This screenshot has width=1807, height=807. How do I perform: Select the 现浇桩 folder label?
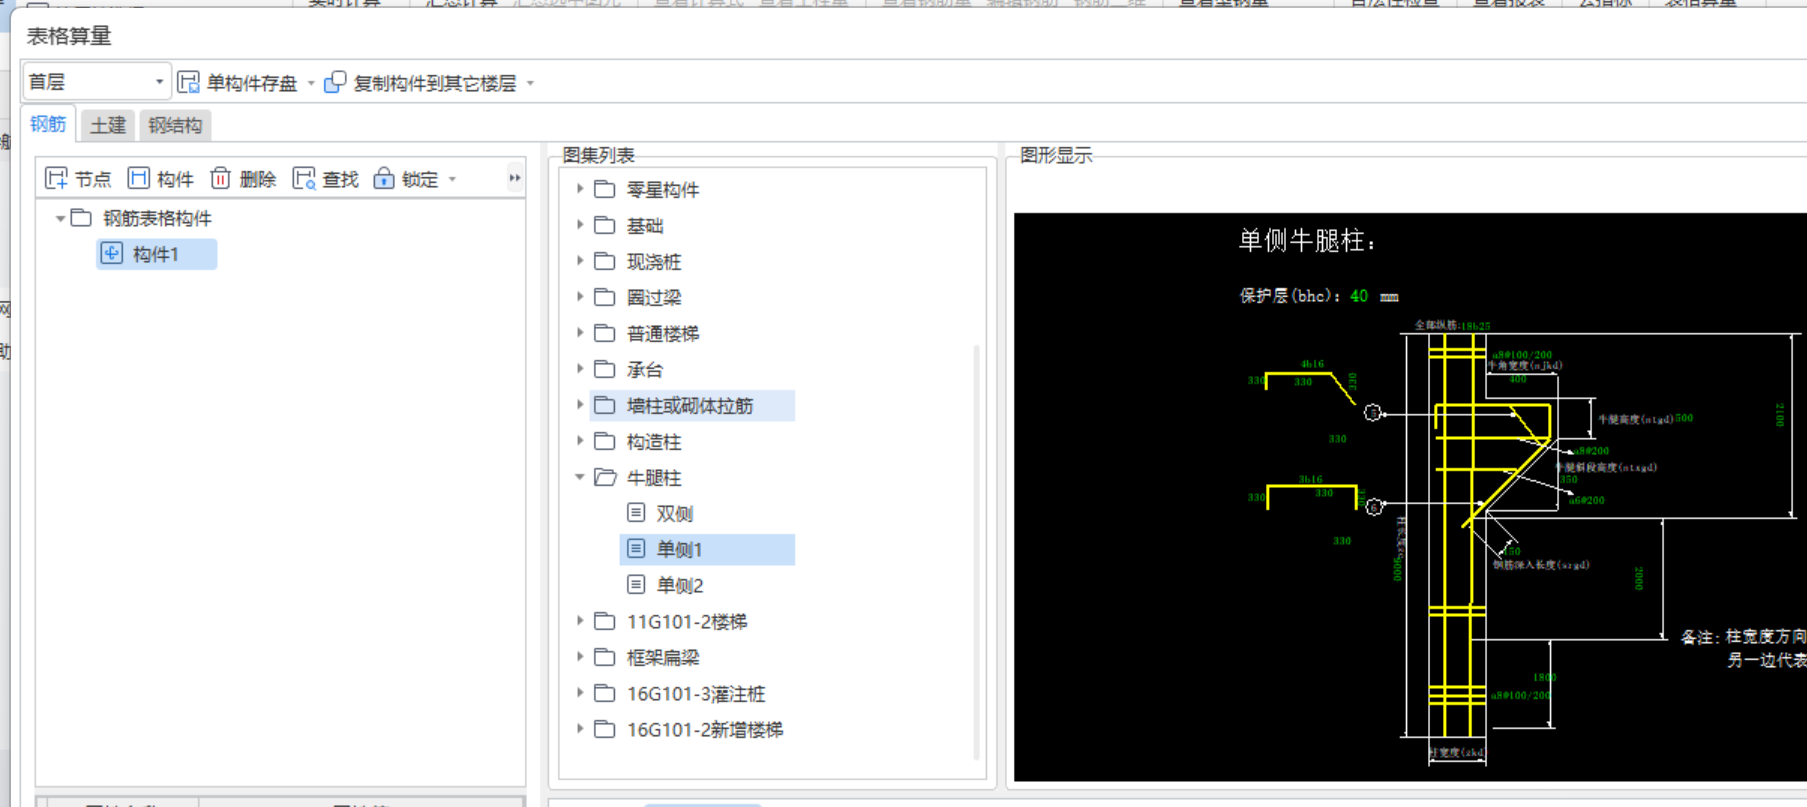pos(654,261)
